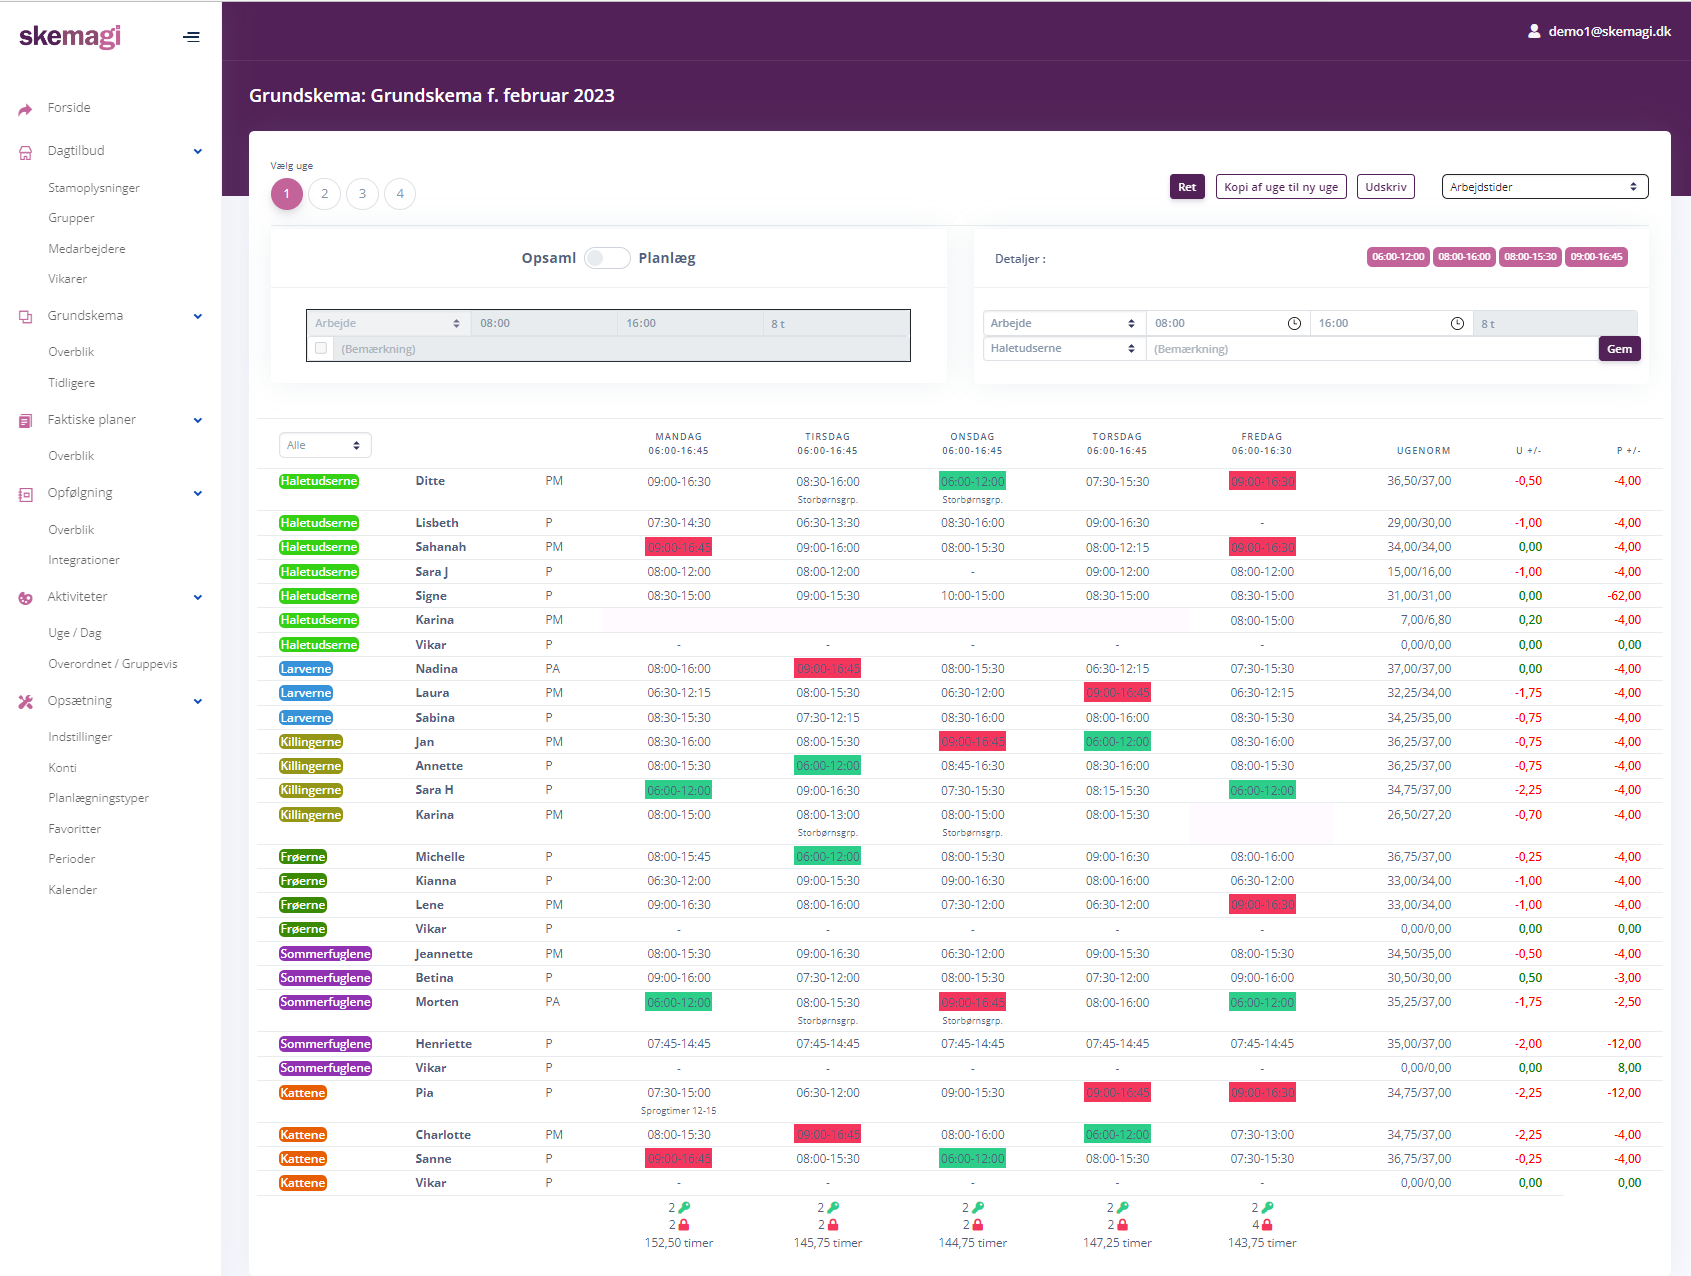1691x1276 pixels.
Task: Click Nadina's red Tuesday shift
Action: coord(828,668)
